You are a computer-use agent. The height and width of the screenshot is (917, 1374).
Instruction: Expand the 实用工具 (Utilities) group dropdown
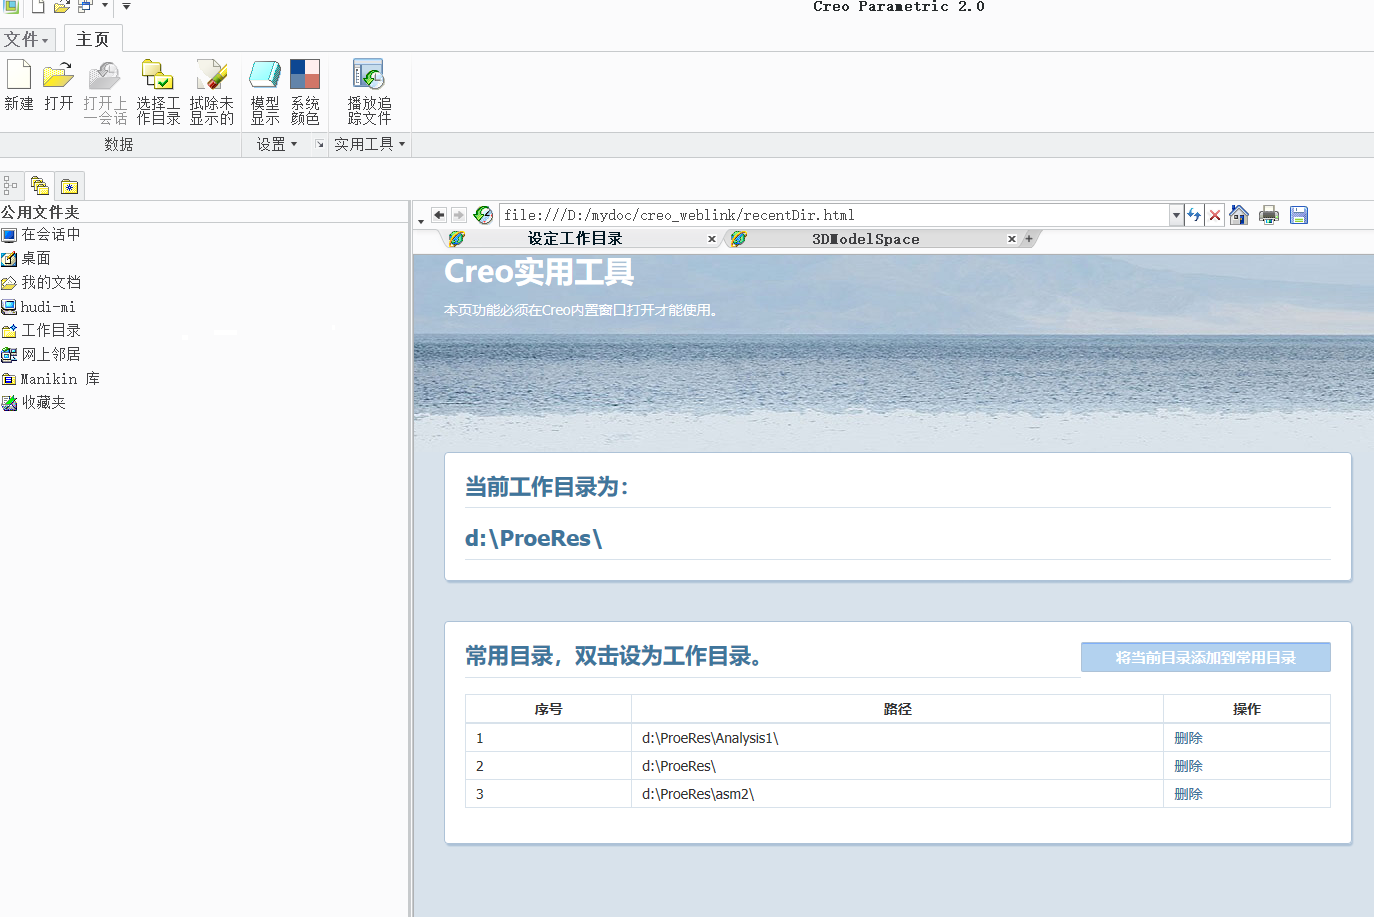[370, 144]
